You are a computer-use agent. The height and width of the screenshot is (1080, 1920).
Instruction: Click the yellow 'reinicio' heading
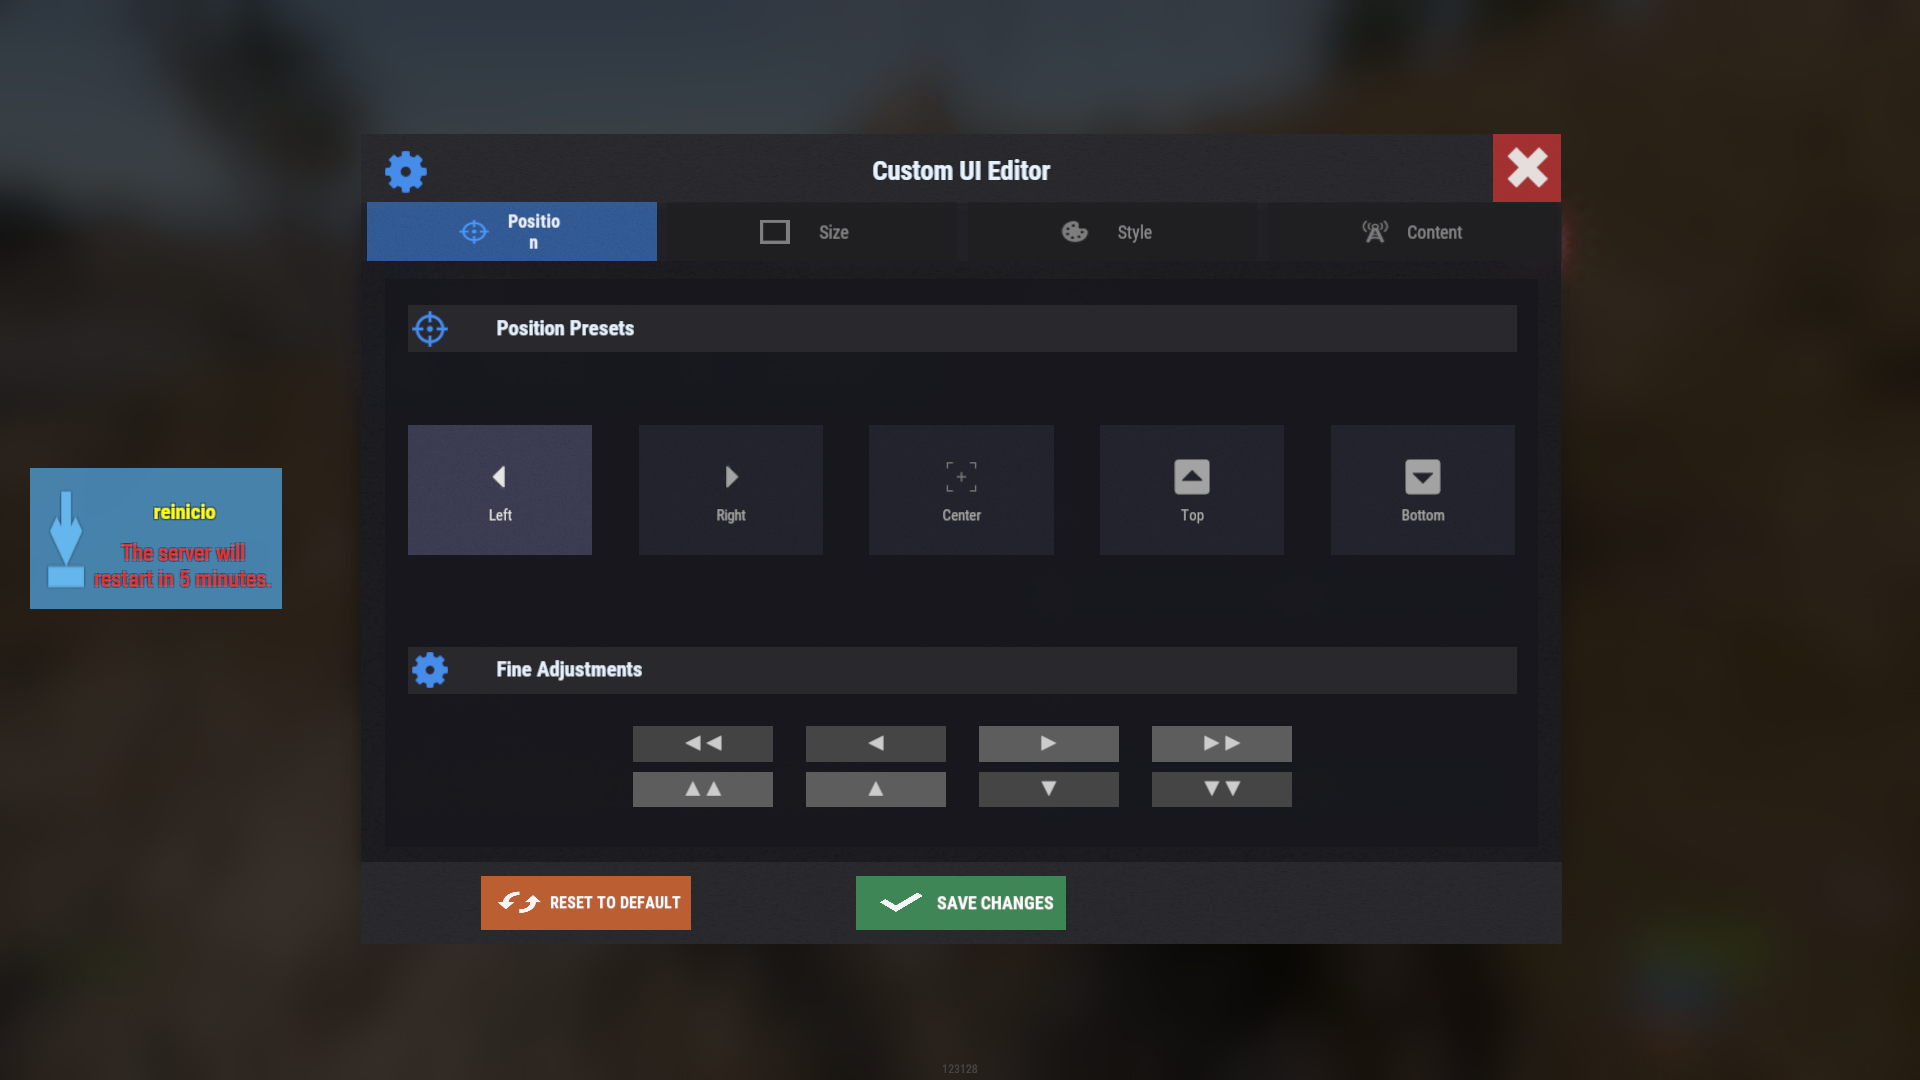[x=184, y=512]
